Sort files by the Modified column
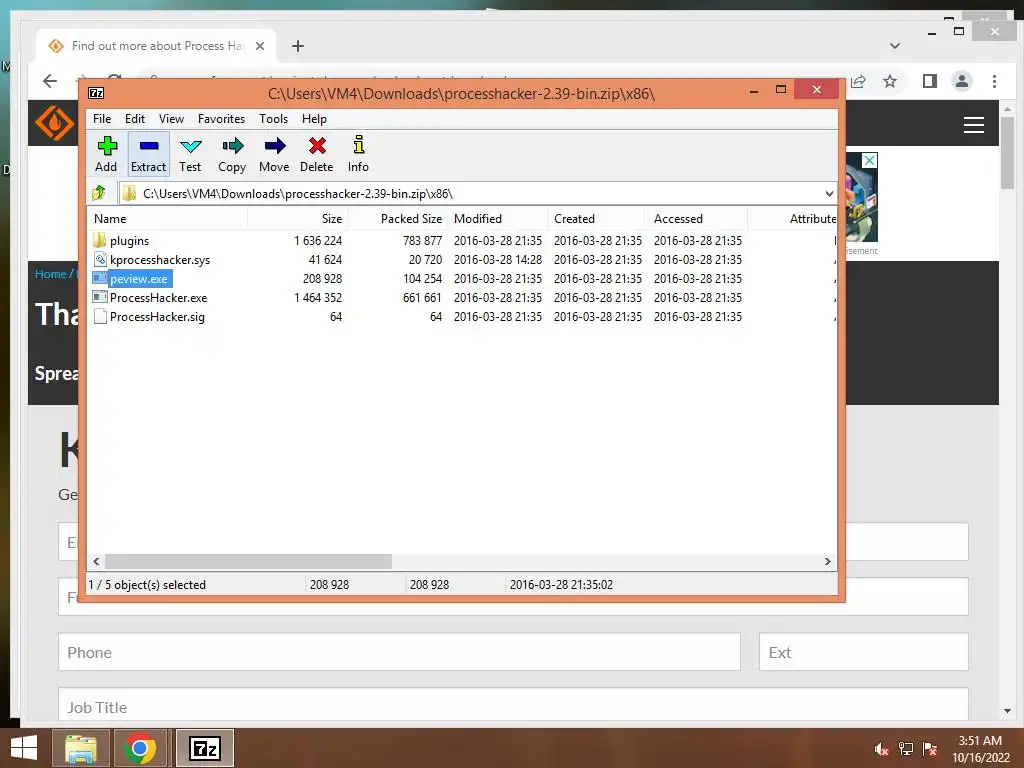Image resolution: width=1024 pixels, height=768 pixels. coord(498,219)
